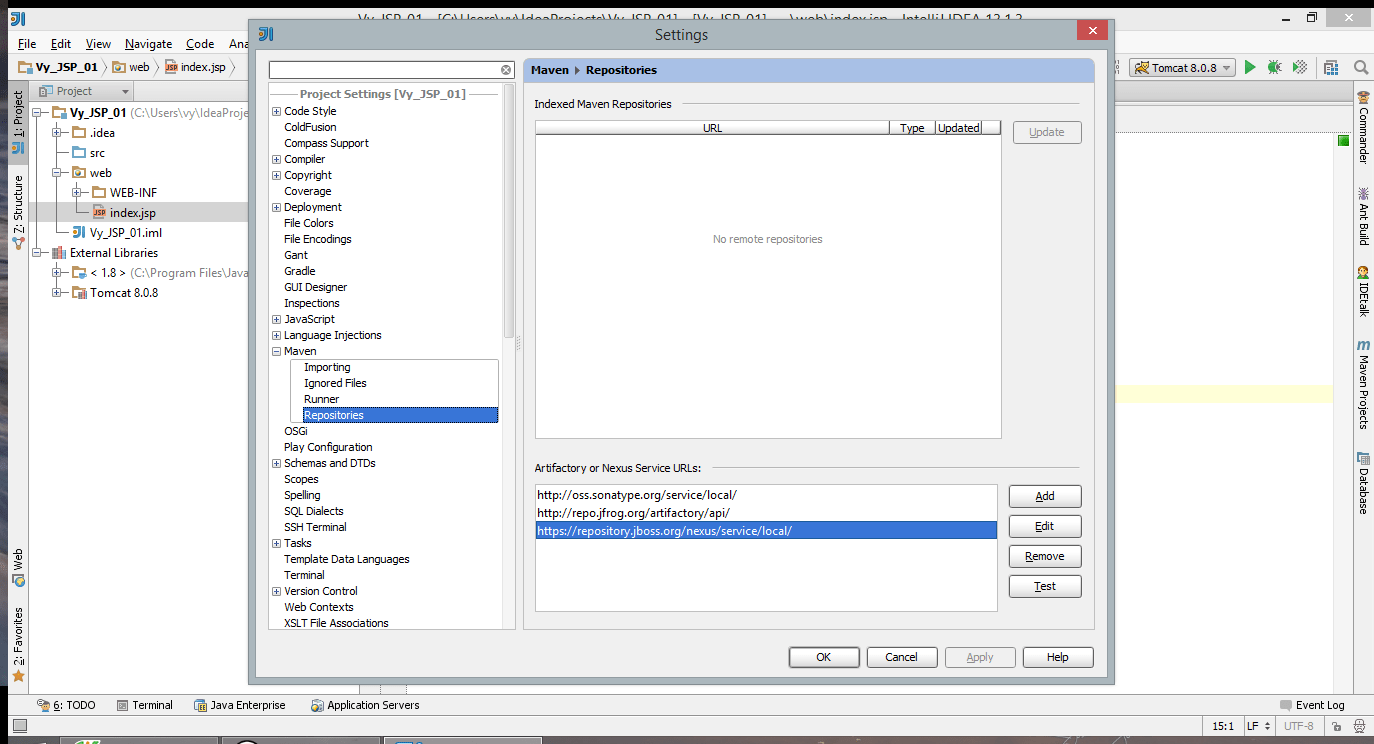Open the Web tool window

point(18,567)
